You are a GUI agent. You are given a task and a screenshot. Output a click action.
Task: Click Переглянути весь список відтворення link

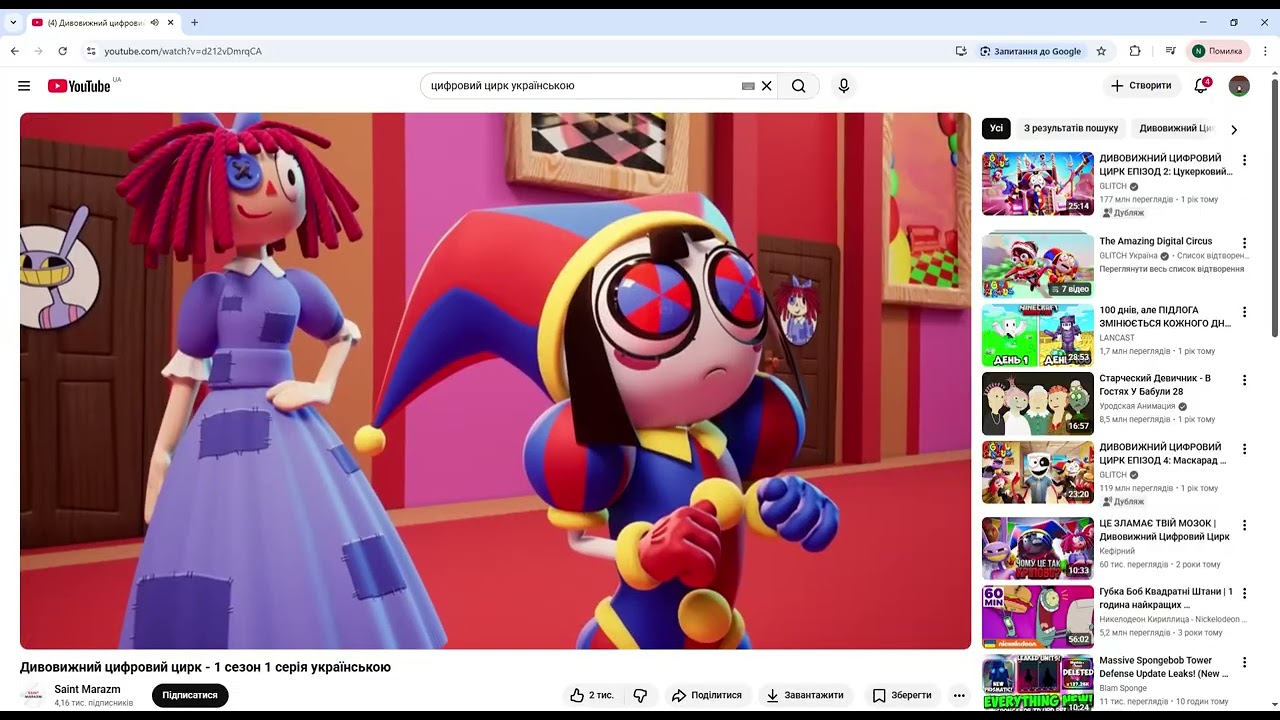(1172, 269)
